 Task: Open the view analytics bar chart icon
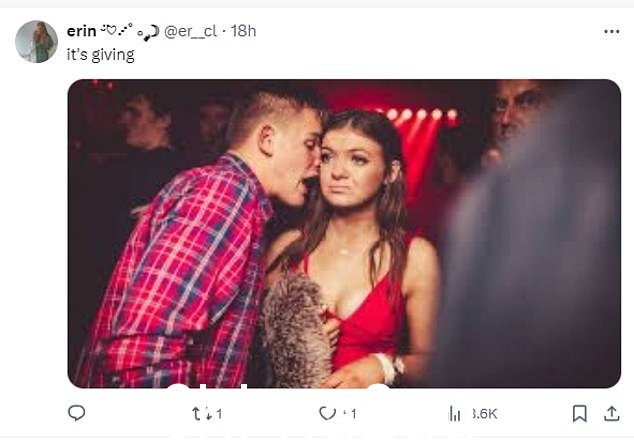(454, 413)
